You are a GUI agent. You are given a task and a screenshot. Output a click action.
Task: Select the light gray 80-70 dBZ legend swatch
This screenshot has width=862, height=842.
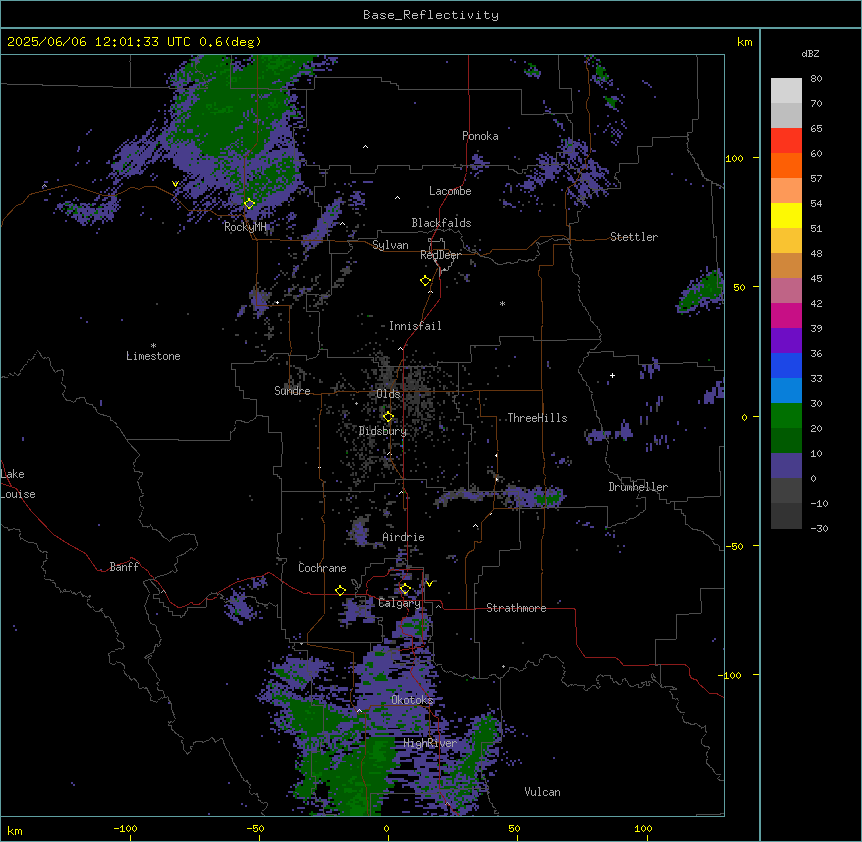(x=786, y=90)
